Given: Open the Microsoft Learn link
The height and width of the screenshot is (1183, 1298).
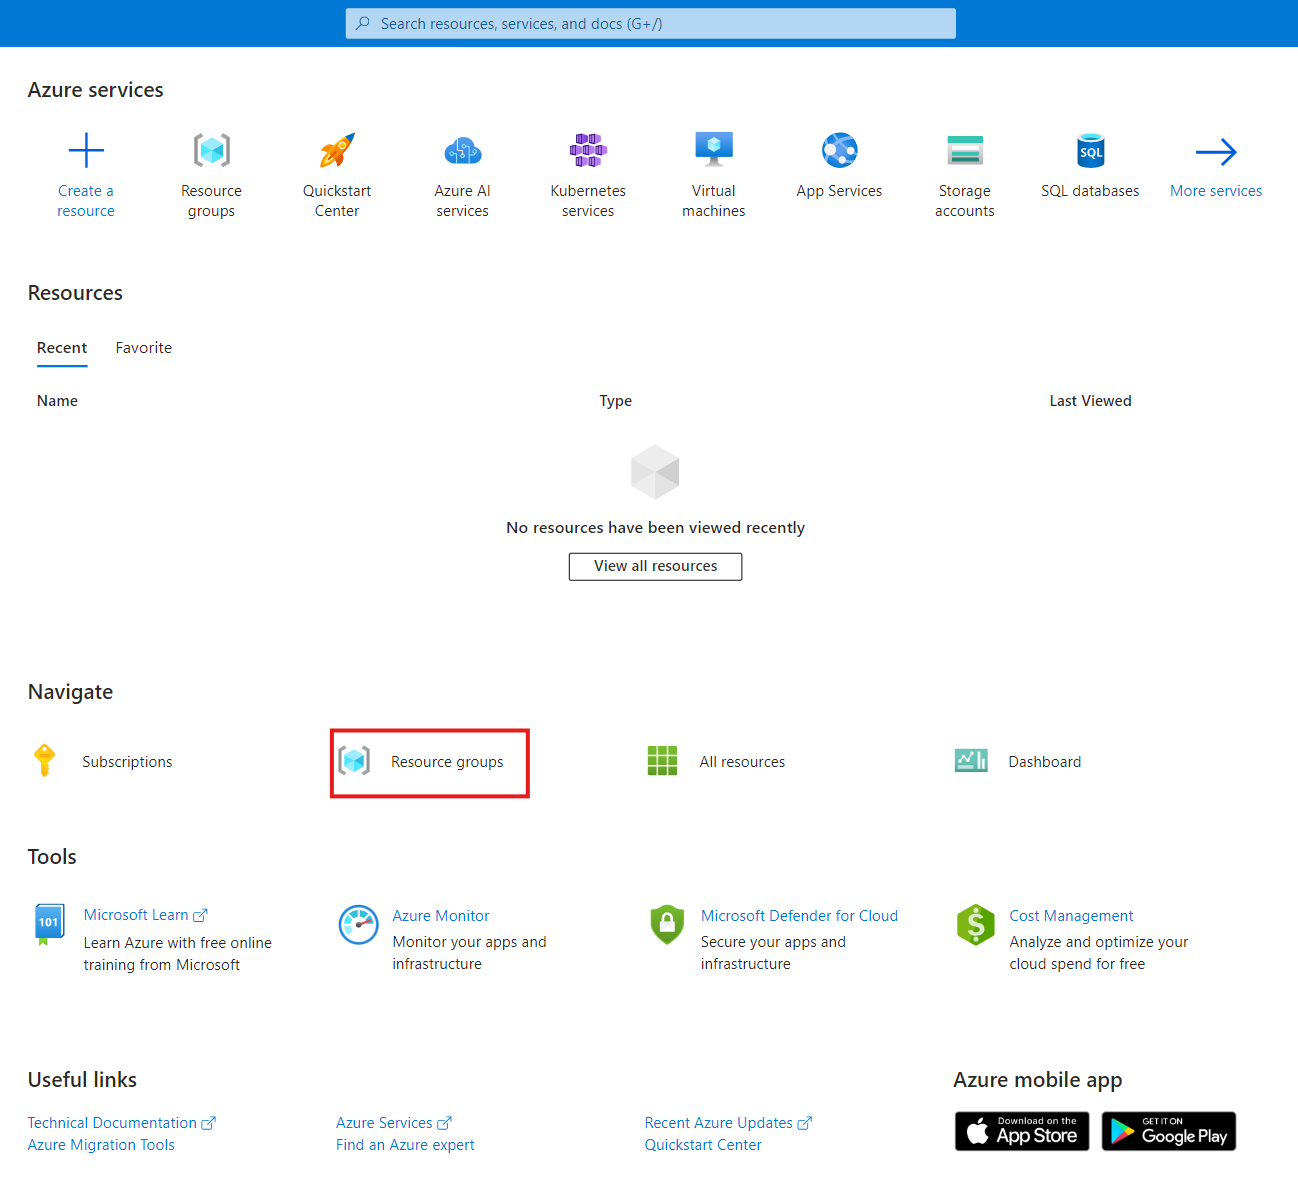Looking at the screenshot, I should coord(136,915).
